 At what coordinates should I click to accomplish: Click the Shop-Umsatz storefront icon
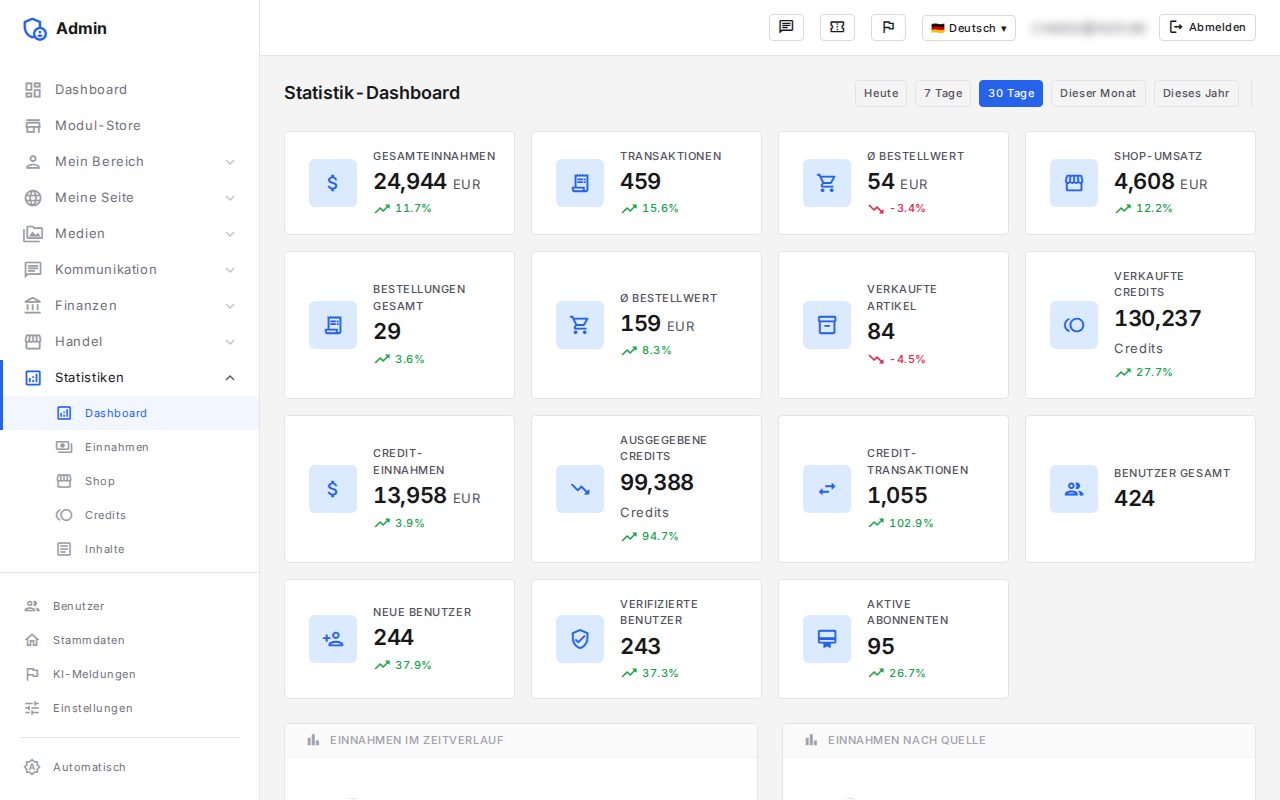click(1074, 183)
